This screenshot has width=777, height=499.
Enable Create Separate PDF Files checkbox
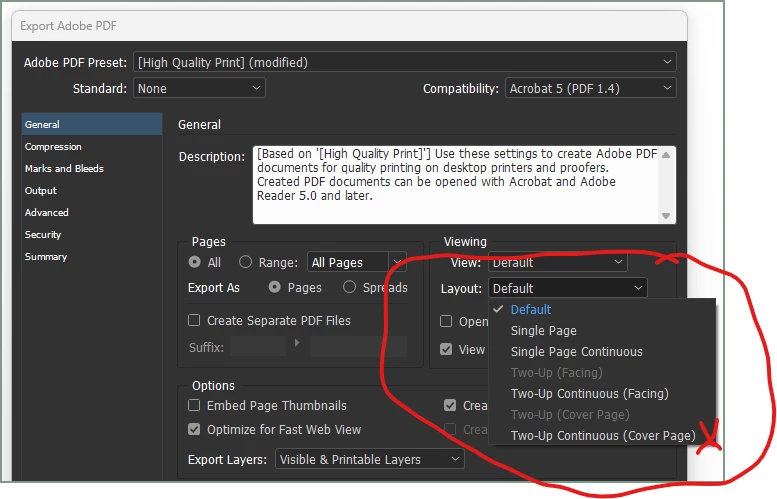click(194, 320)
